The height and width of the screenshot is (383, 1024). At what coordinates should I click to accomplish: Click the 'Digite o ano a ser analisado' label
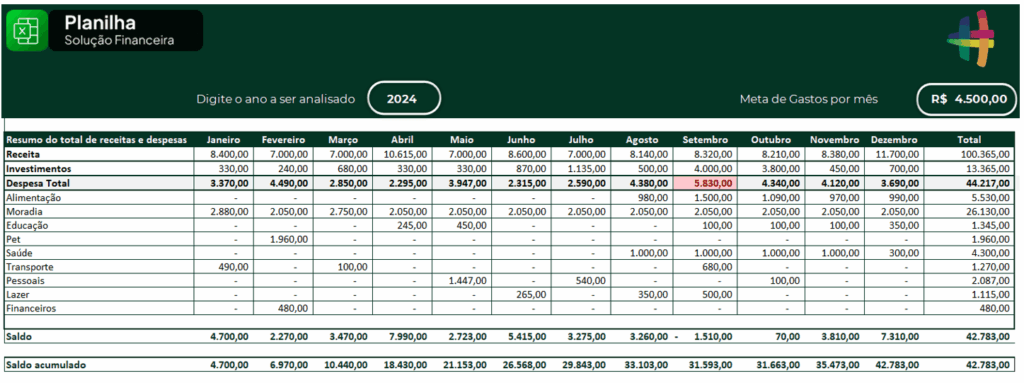coord(276,99)
